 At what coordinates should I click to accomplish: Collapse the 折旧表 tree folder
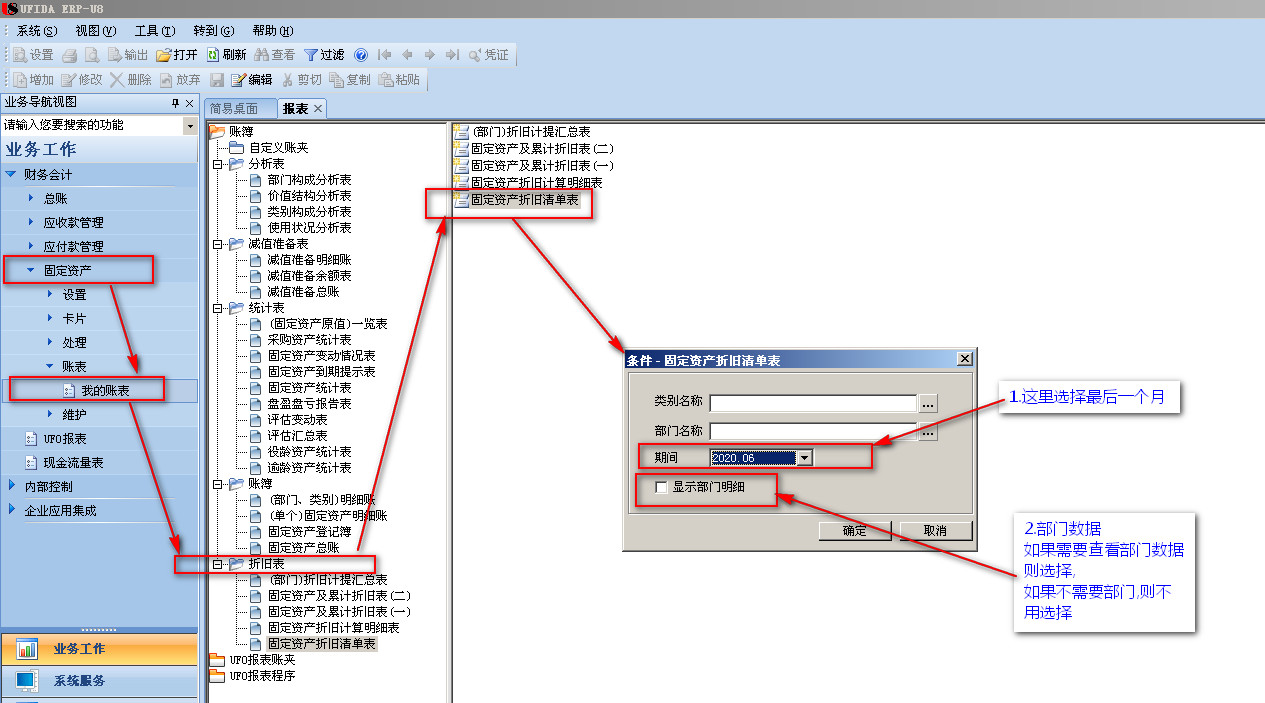pyautogui.click(x=218, y=564)
